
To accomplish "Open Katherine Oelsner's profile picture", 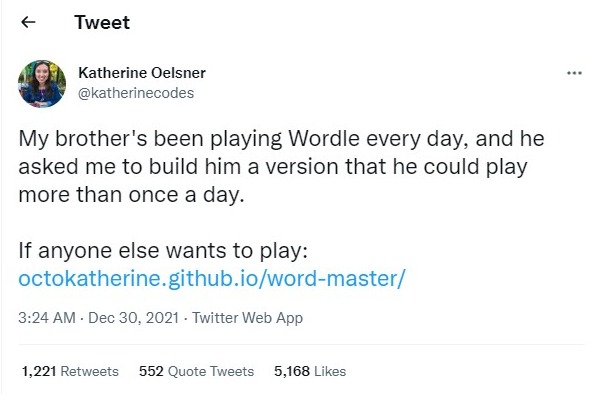I will pyautogui.click(x=42, y=84).
